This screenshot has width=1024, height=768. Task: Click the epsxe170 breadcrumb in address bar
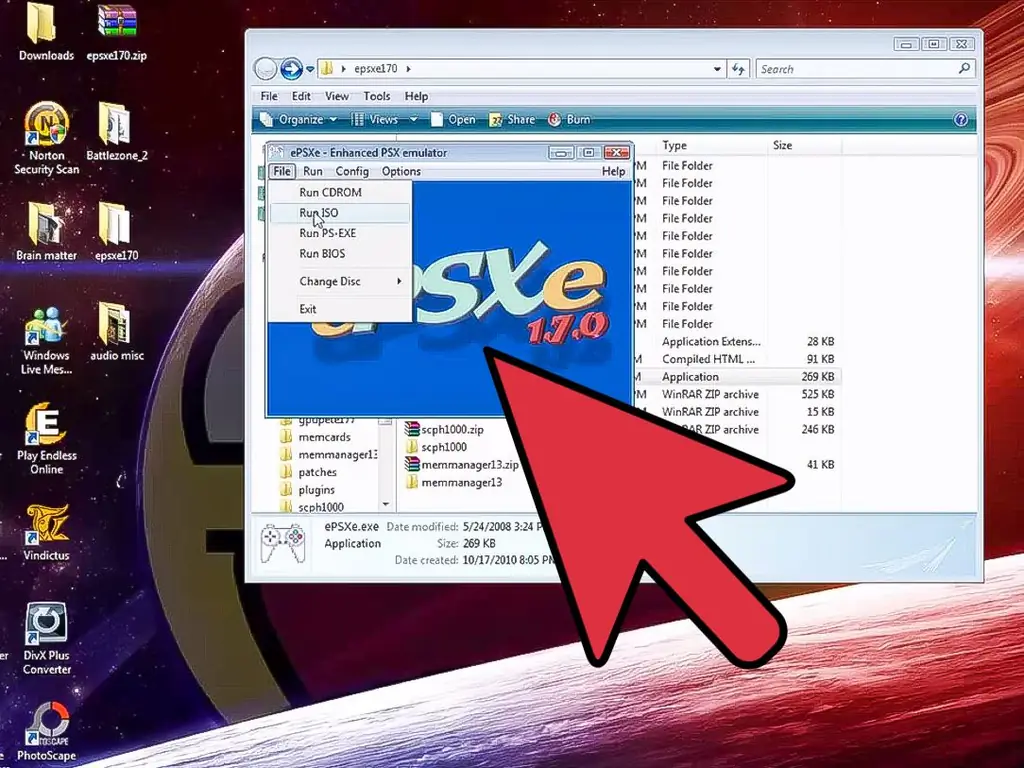coord(376,69)
